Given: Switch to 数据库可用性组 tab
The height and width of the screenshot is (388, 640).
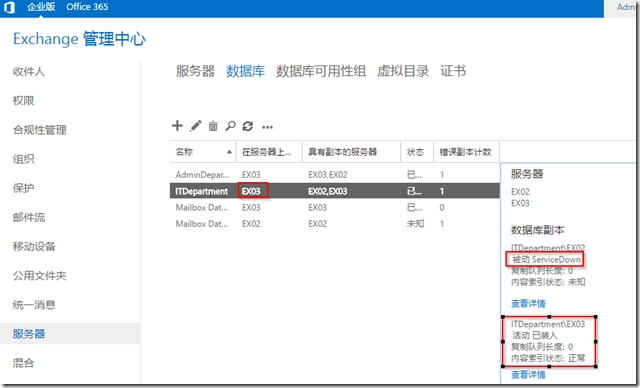Looking at the screenshot, I should [321, 71].
